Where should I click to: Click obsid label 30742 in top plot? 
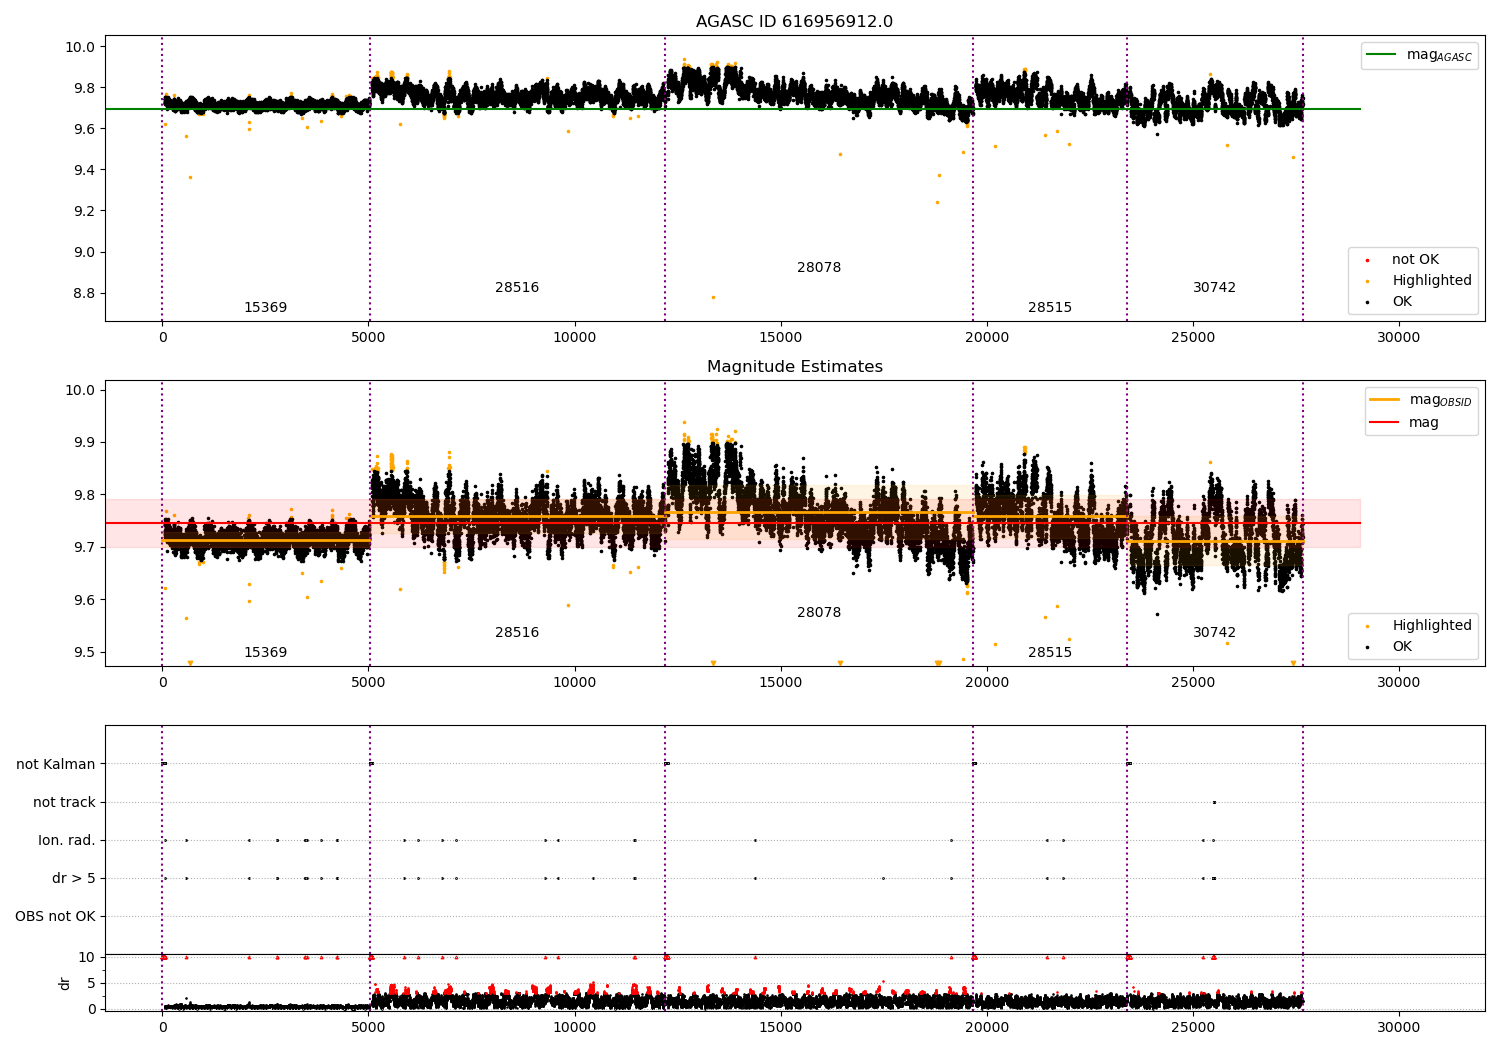click(1214, 288)
